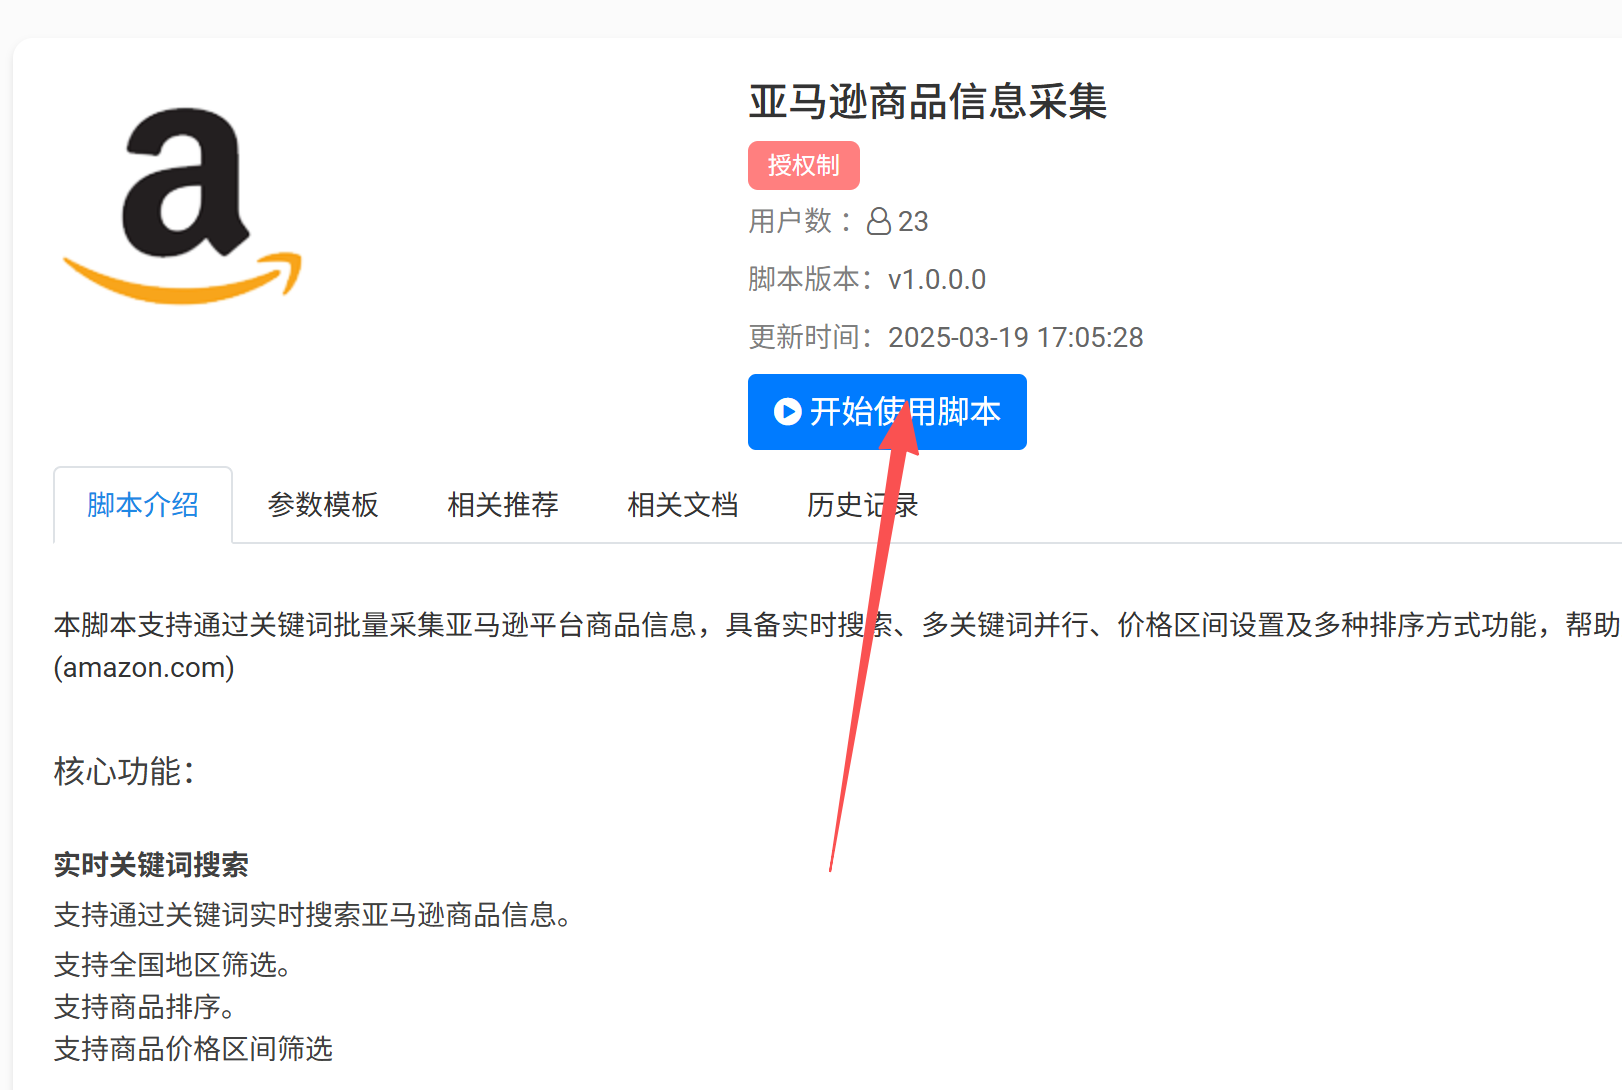1622x1090 pixels.
Task: Click the version text v1.0.0.0
Action: pos(937,279)
